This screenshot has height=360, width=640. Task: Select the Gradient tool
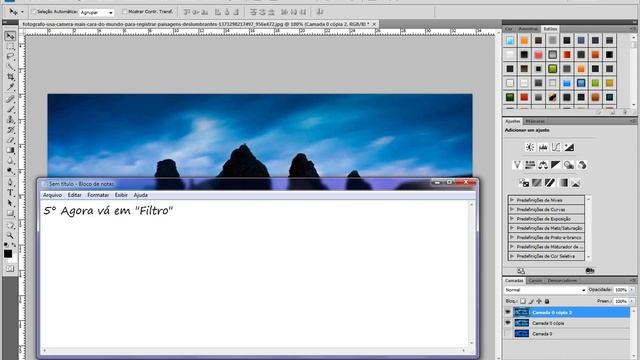(10, 150)
